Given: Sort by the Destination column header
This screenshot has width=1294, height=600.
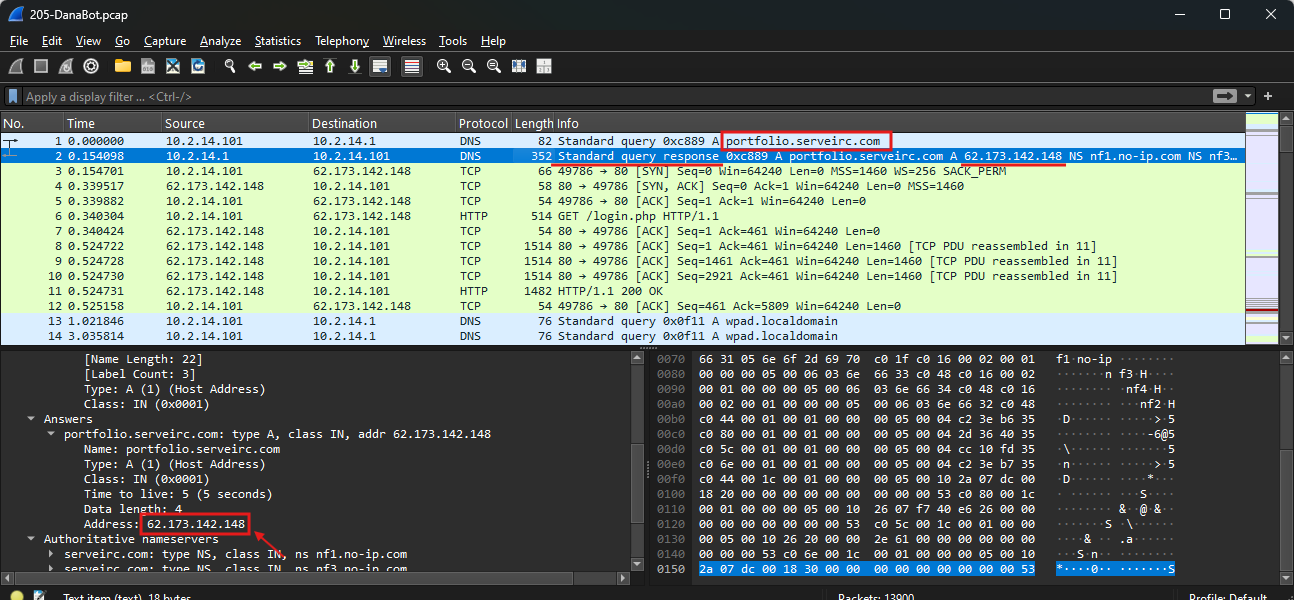Looking at the screenshot, I should point(382,123).
